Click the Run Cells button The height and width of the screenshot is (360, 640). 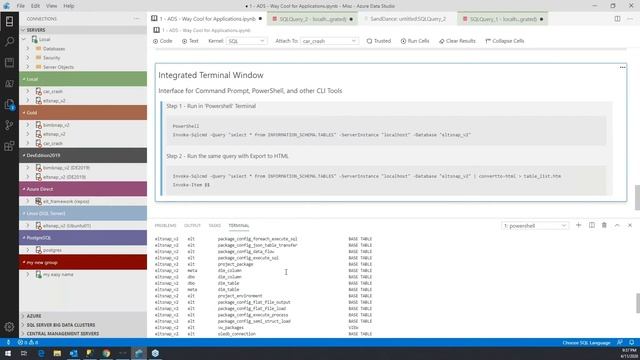pyautogui.click(x=415, y=41)
